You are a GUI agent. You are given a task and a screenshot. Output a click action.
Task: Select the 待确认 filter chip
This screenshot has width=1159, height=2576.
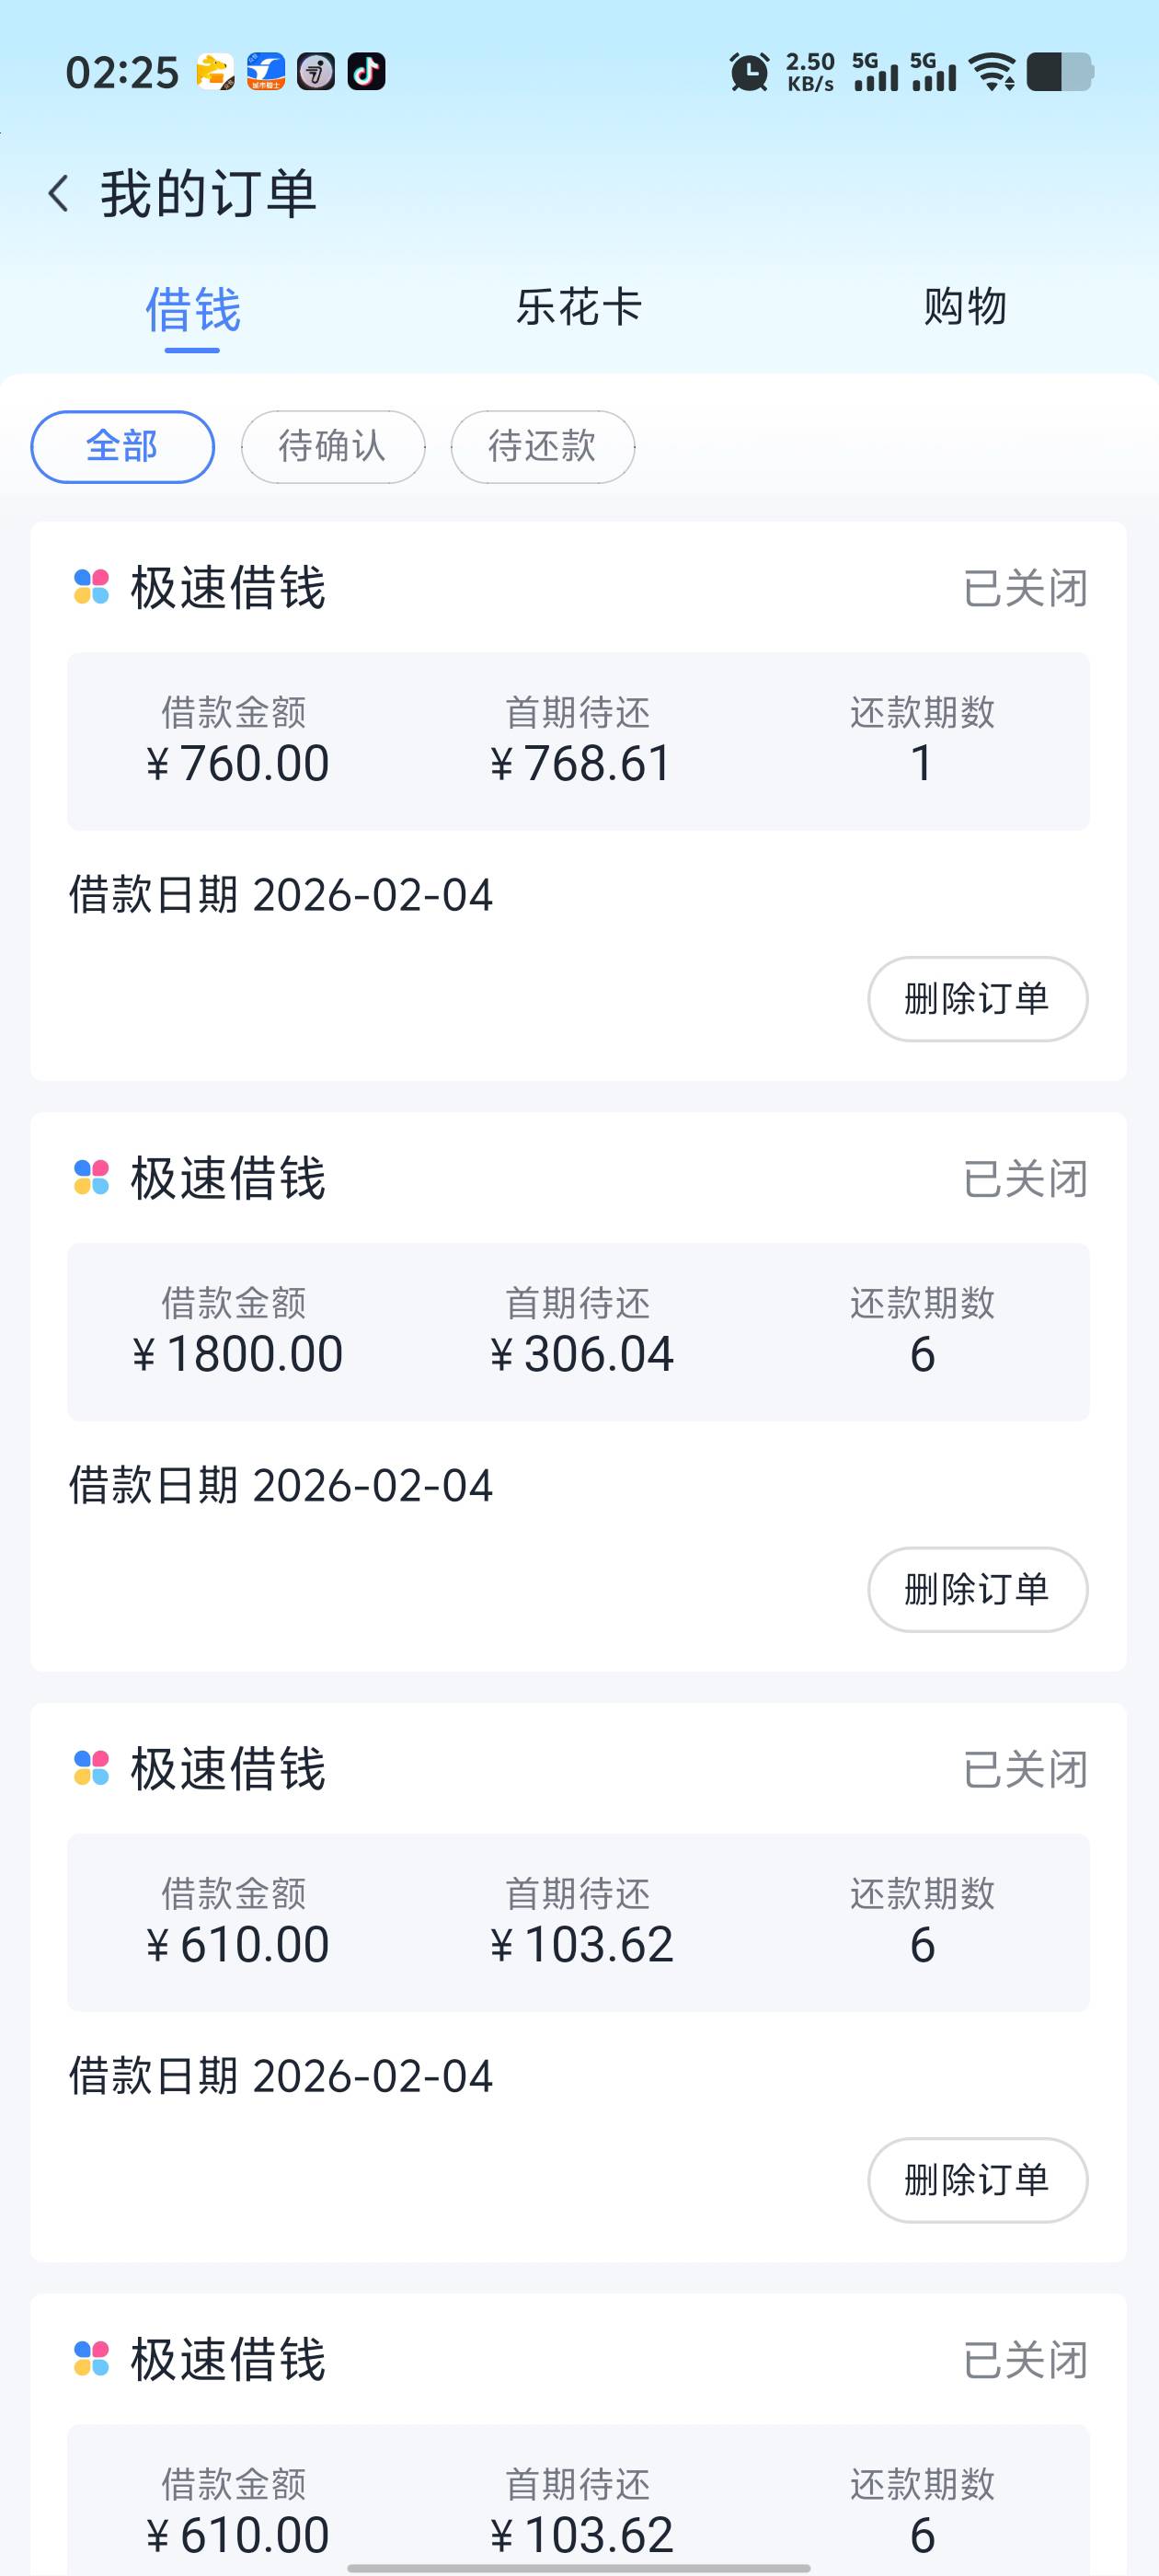click(333, 446)
